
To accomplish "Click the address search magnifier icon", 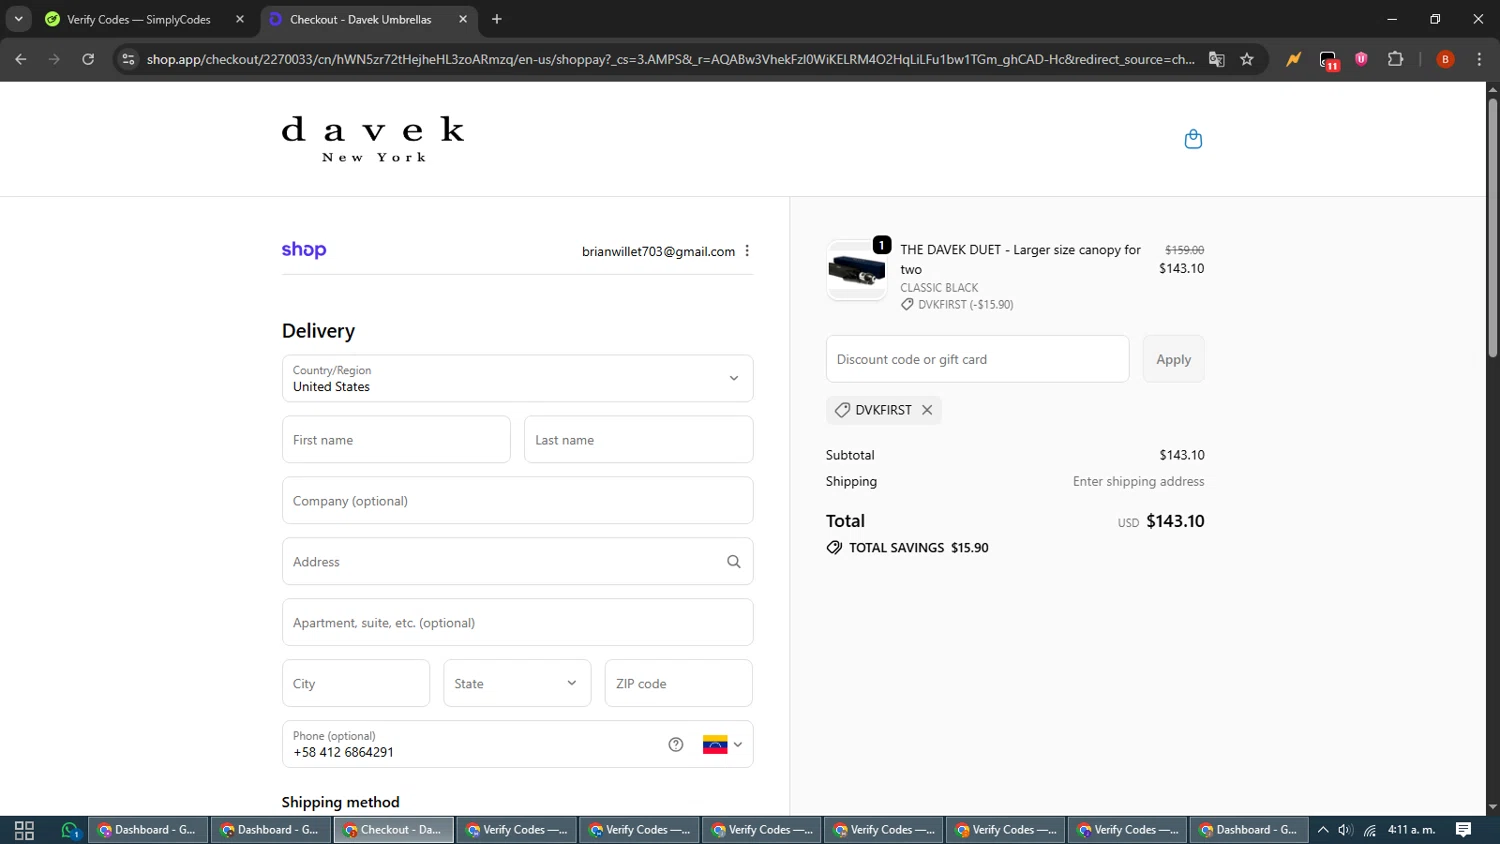I will coord(734,562).
